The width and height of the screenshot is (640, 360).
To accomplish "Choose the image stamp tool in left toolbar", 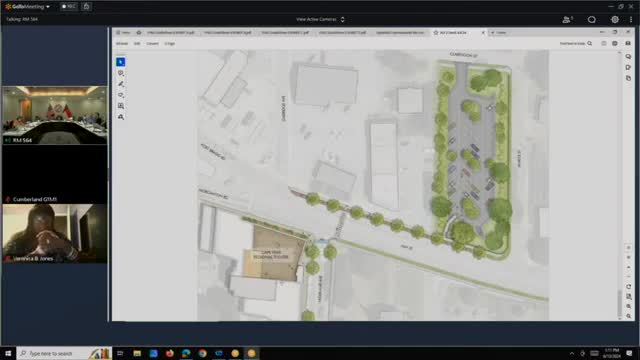I will (120, 106).
